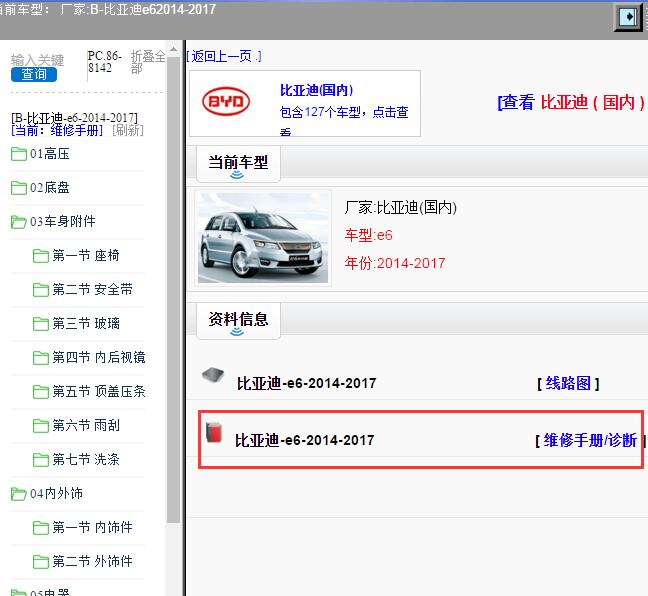Click the sidebar scrollbar up arrow
This screenshot has height=596, width=648.
point(174,50)
